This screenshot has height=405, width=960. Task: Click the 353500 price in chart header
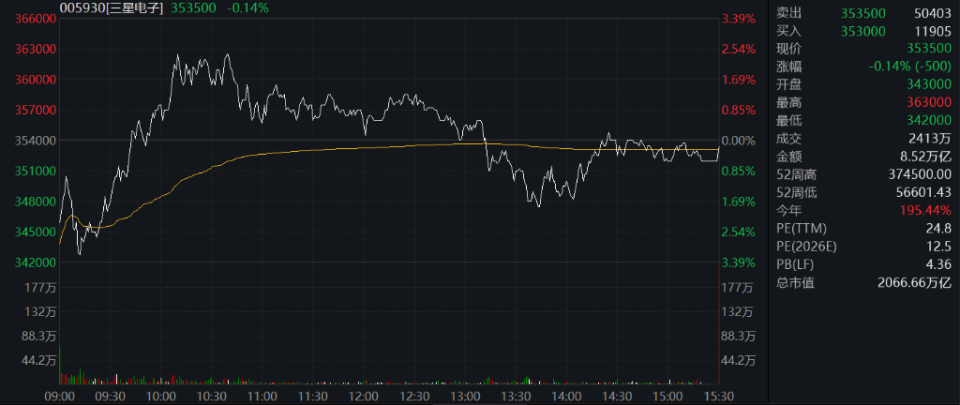[x=194, y=7]
